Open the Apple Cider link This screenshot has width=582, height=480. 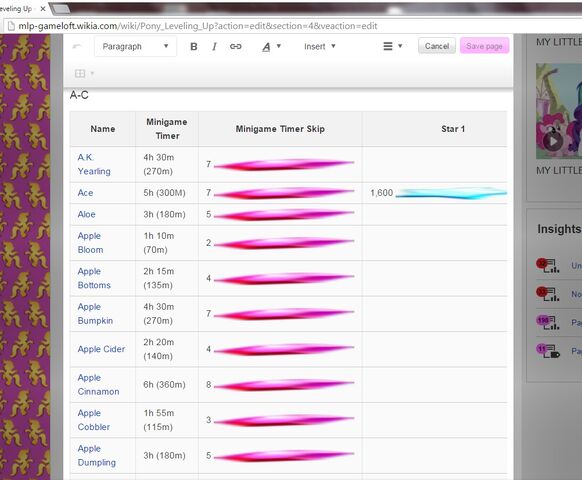(101, 349)
